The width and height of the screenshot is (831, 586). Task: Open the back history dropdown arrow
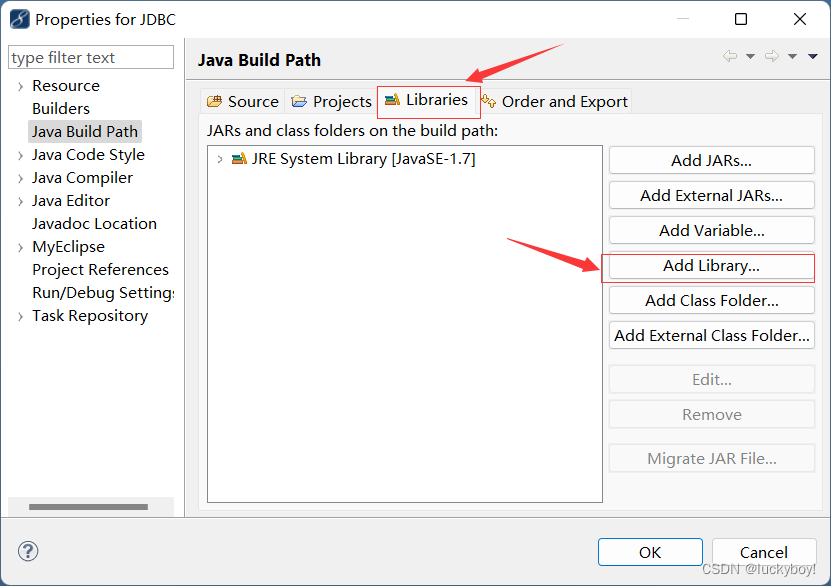point(750,56)
